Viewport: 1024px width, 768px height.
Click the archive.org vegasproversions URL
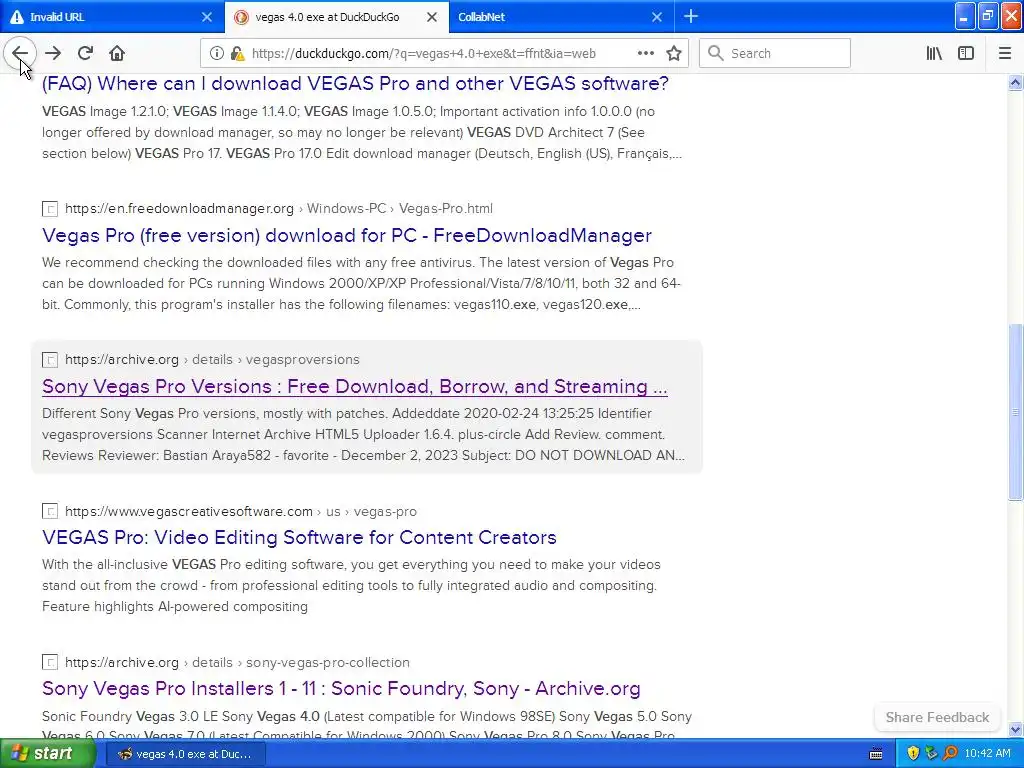[x=212, y=360]
